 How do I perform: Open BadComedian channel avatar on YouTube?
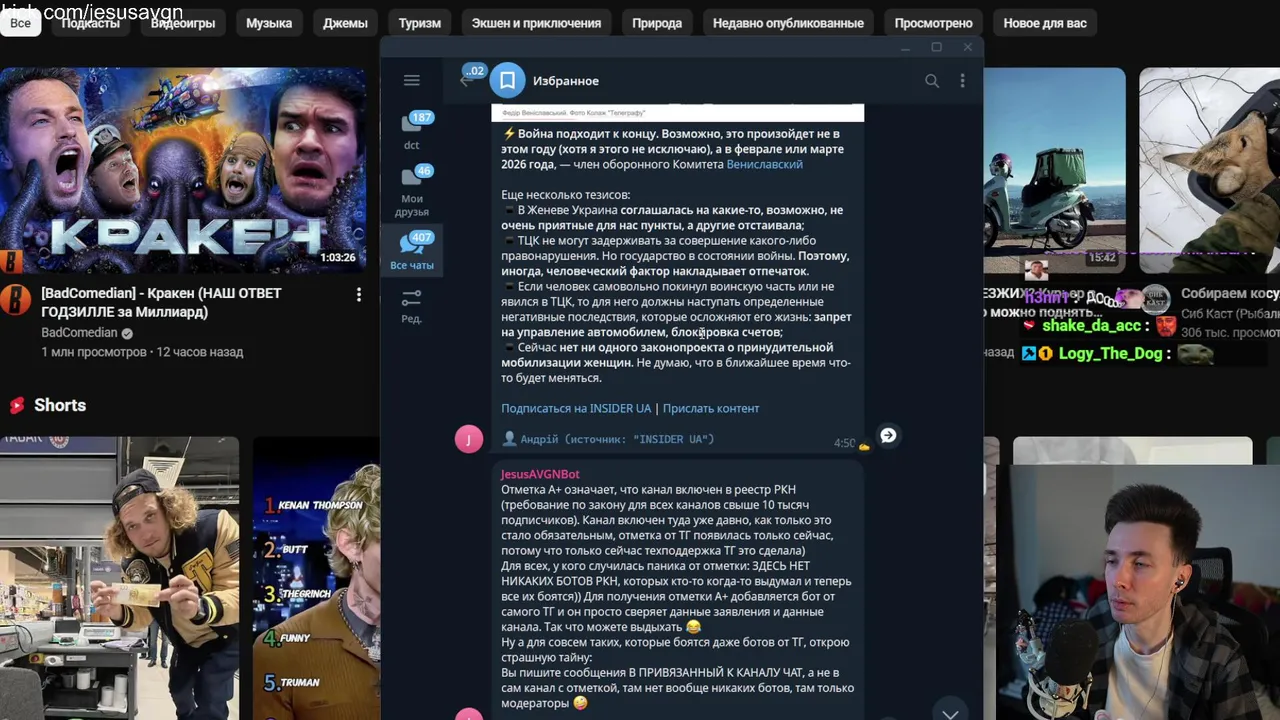coord(16,300)
